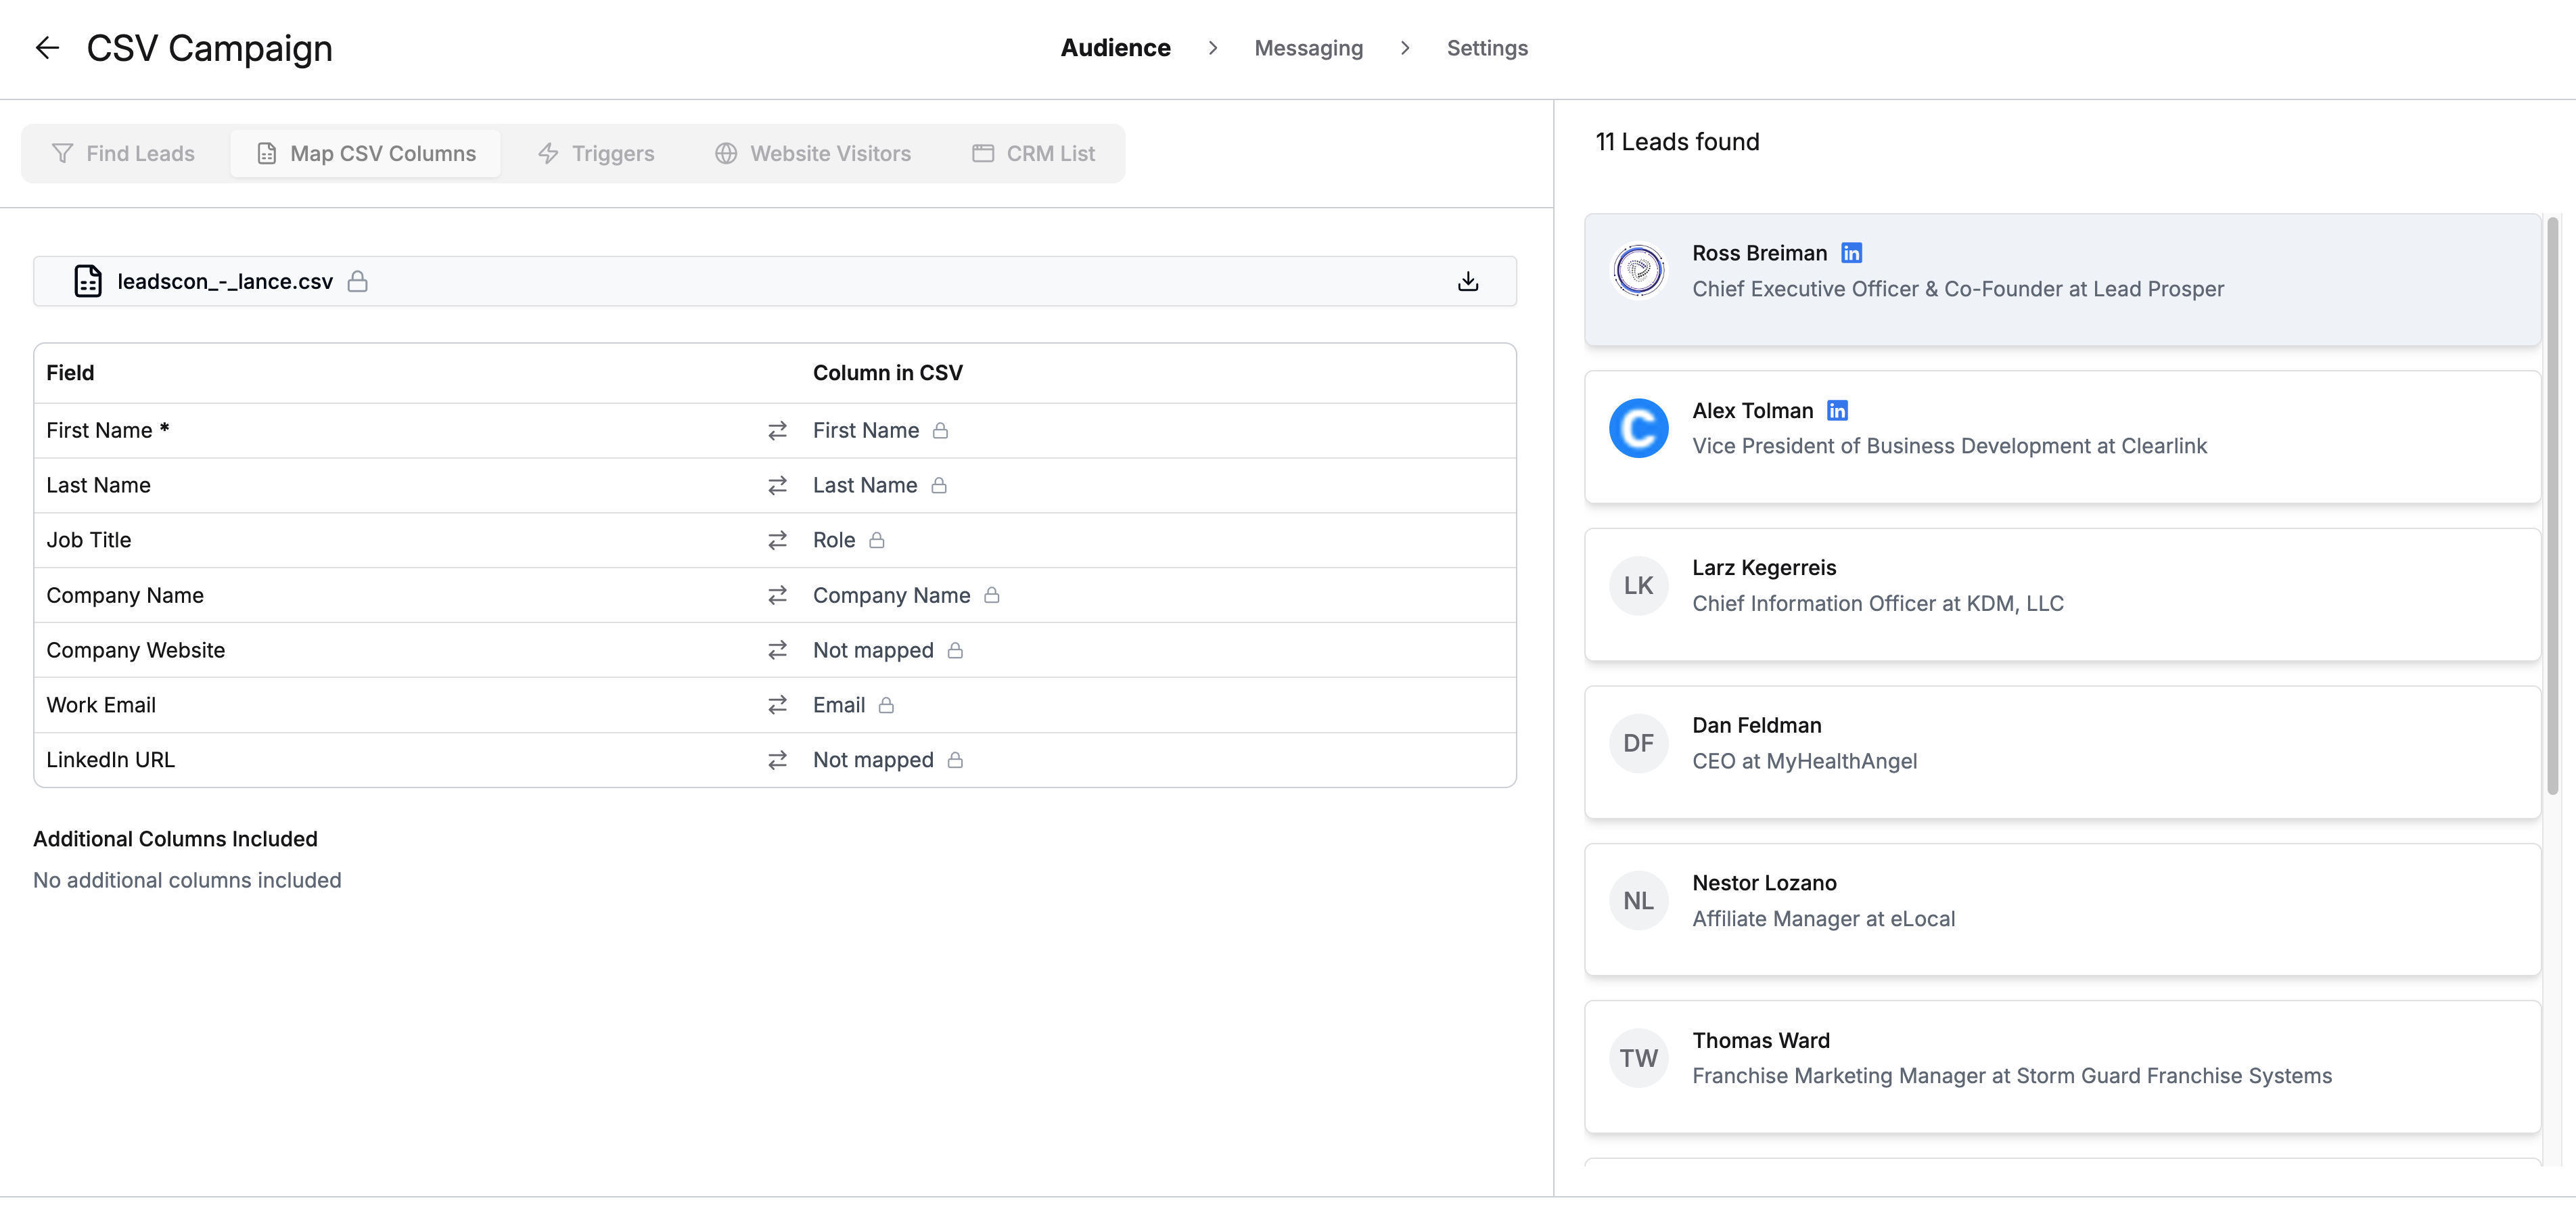The height and width of the screenshot is (1211, 2576).
Task: Click lock icon beside Role column
Action: click(877, 541)
